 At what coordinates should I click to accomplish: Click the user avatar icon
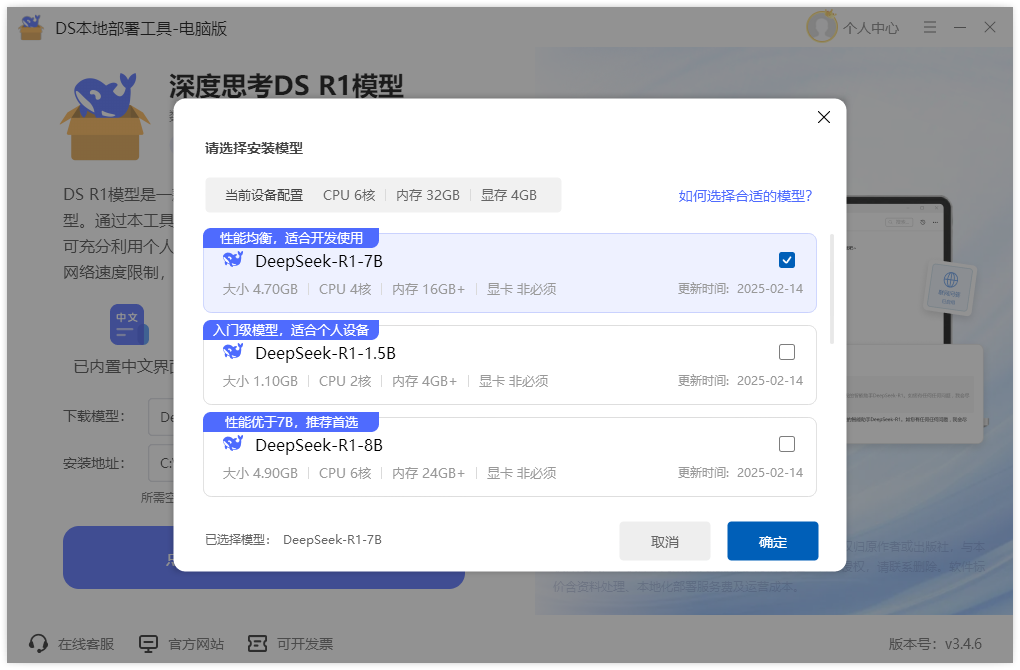point(822,27)
